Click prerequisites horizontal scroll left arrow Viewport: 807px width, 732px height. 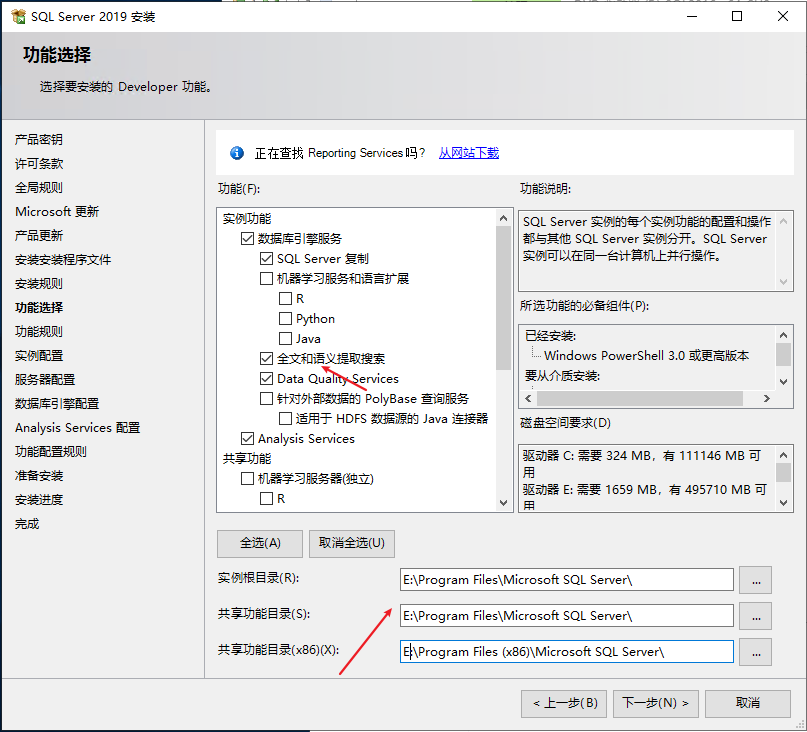(529, 398)
